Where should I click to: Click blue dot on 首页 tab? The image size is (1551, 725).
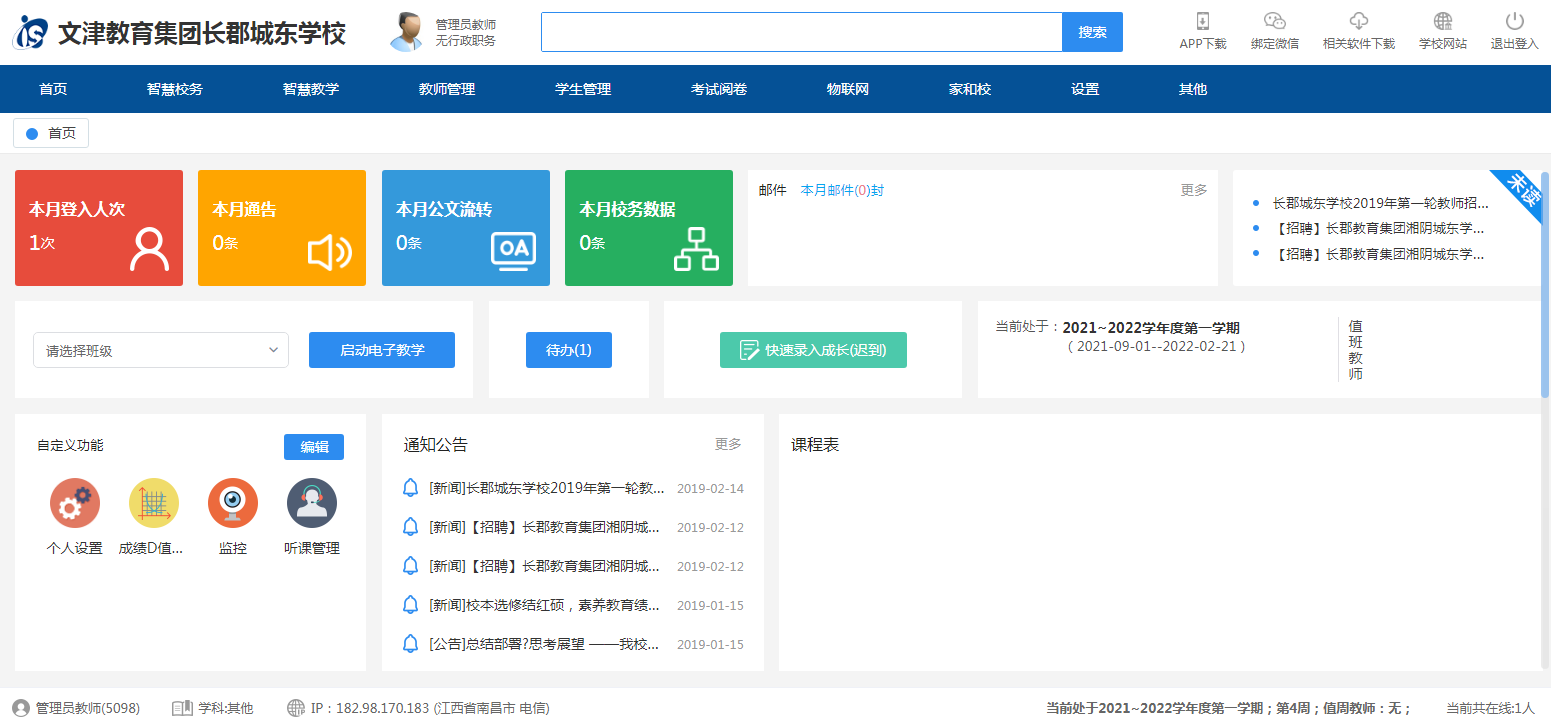click(32, 133)
